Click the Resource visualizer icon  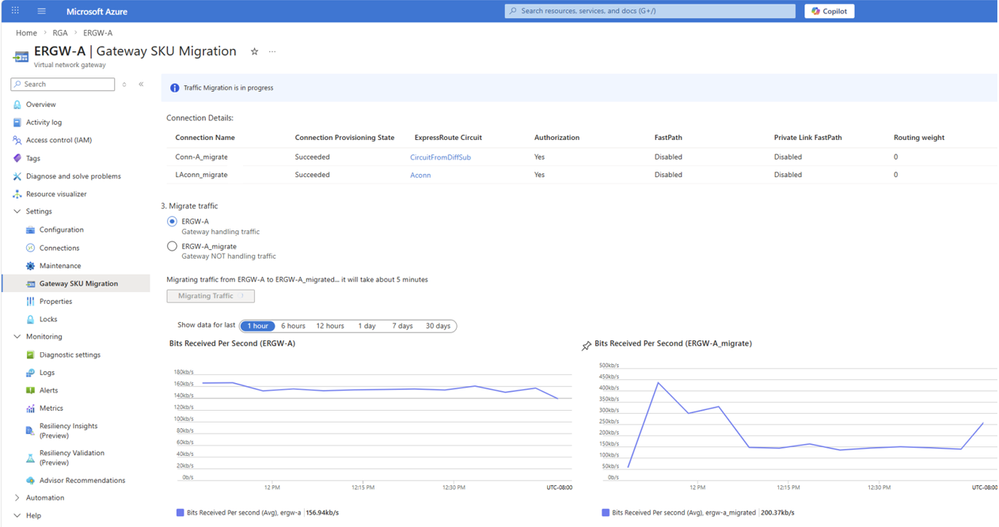(17, 194)
